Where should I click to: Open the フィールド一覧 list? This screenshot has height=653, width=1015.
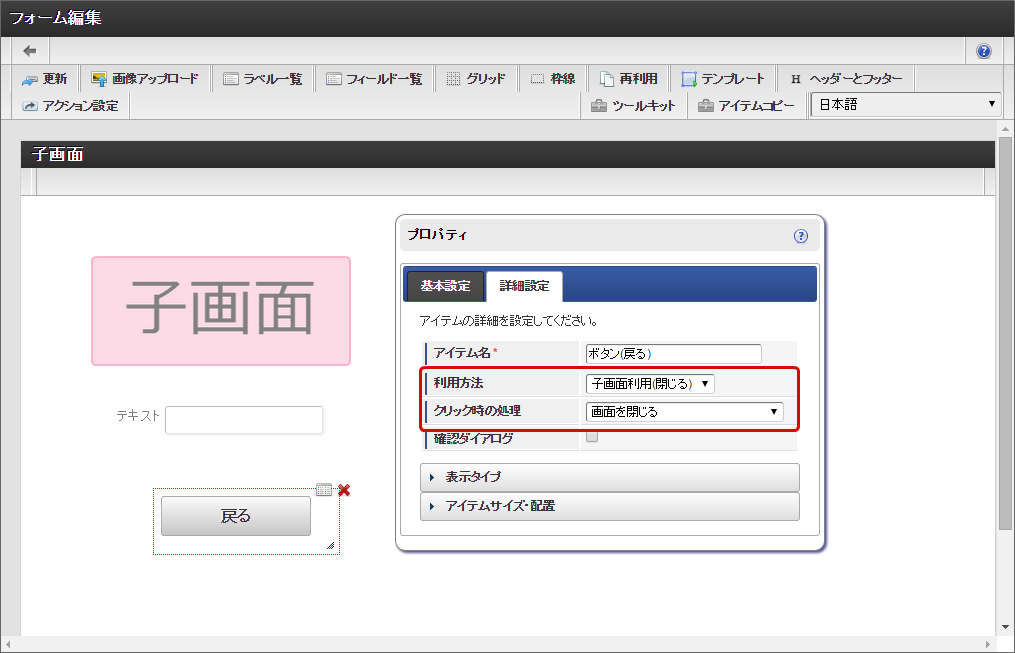pos(374,79)
